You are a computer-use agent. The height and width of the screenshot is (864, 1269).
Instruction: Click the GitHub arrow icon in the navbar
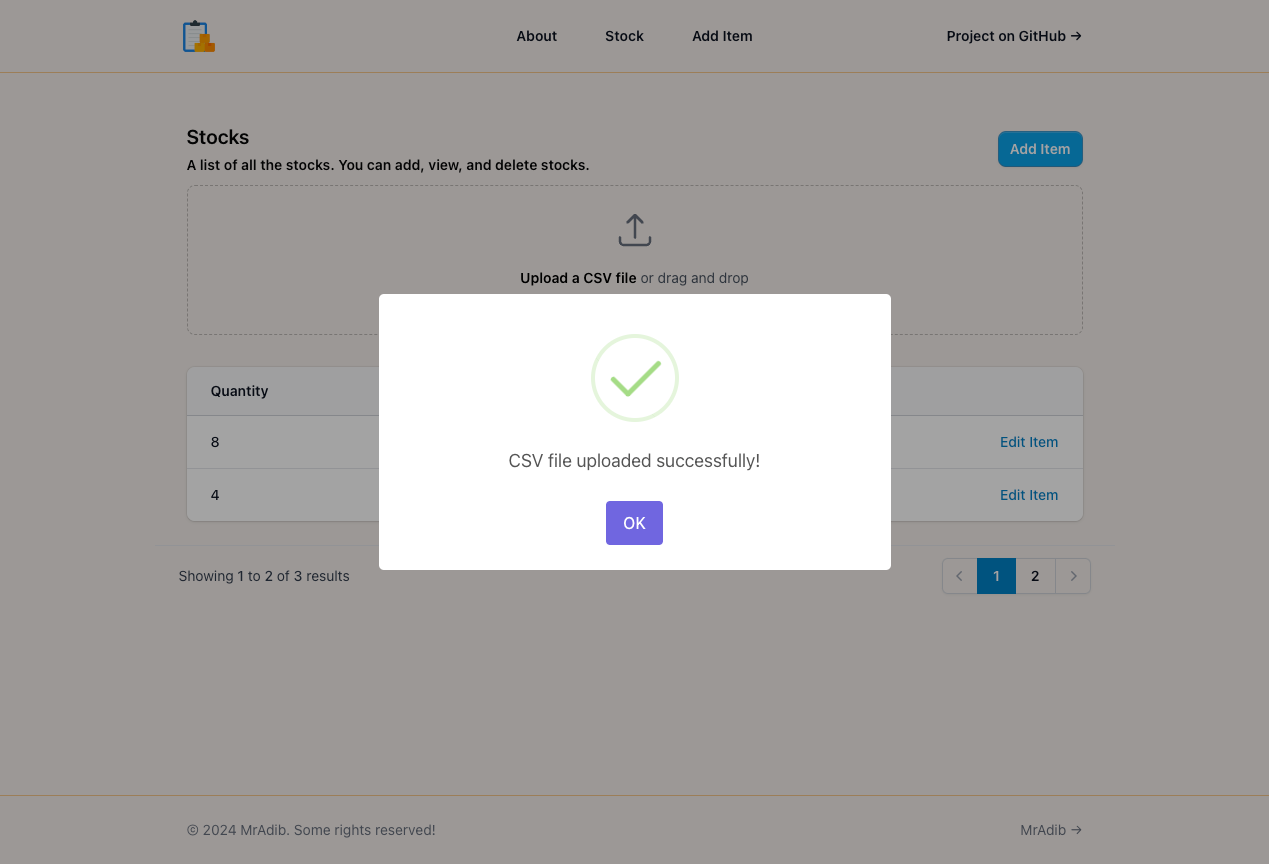tap(1076, 35)
